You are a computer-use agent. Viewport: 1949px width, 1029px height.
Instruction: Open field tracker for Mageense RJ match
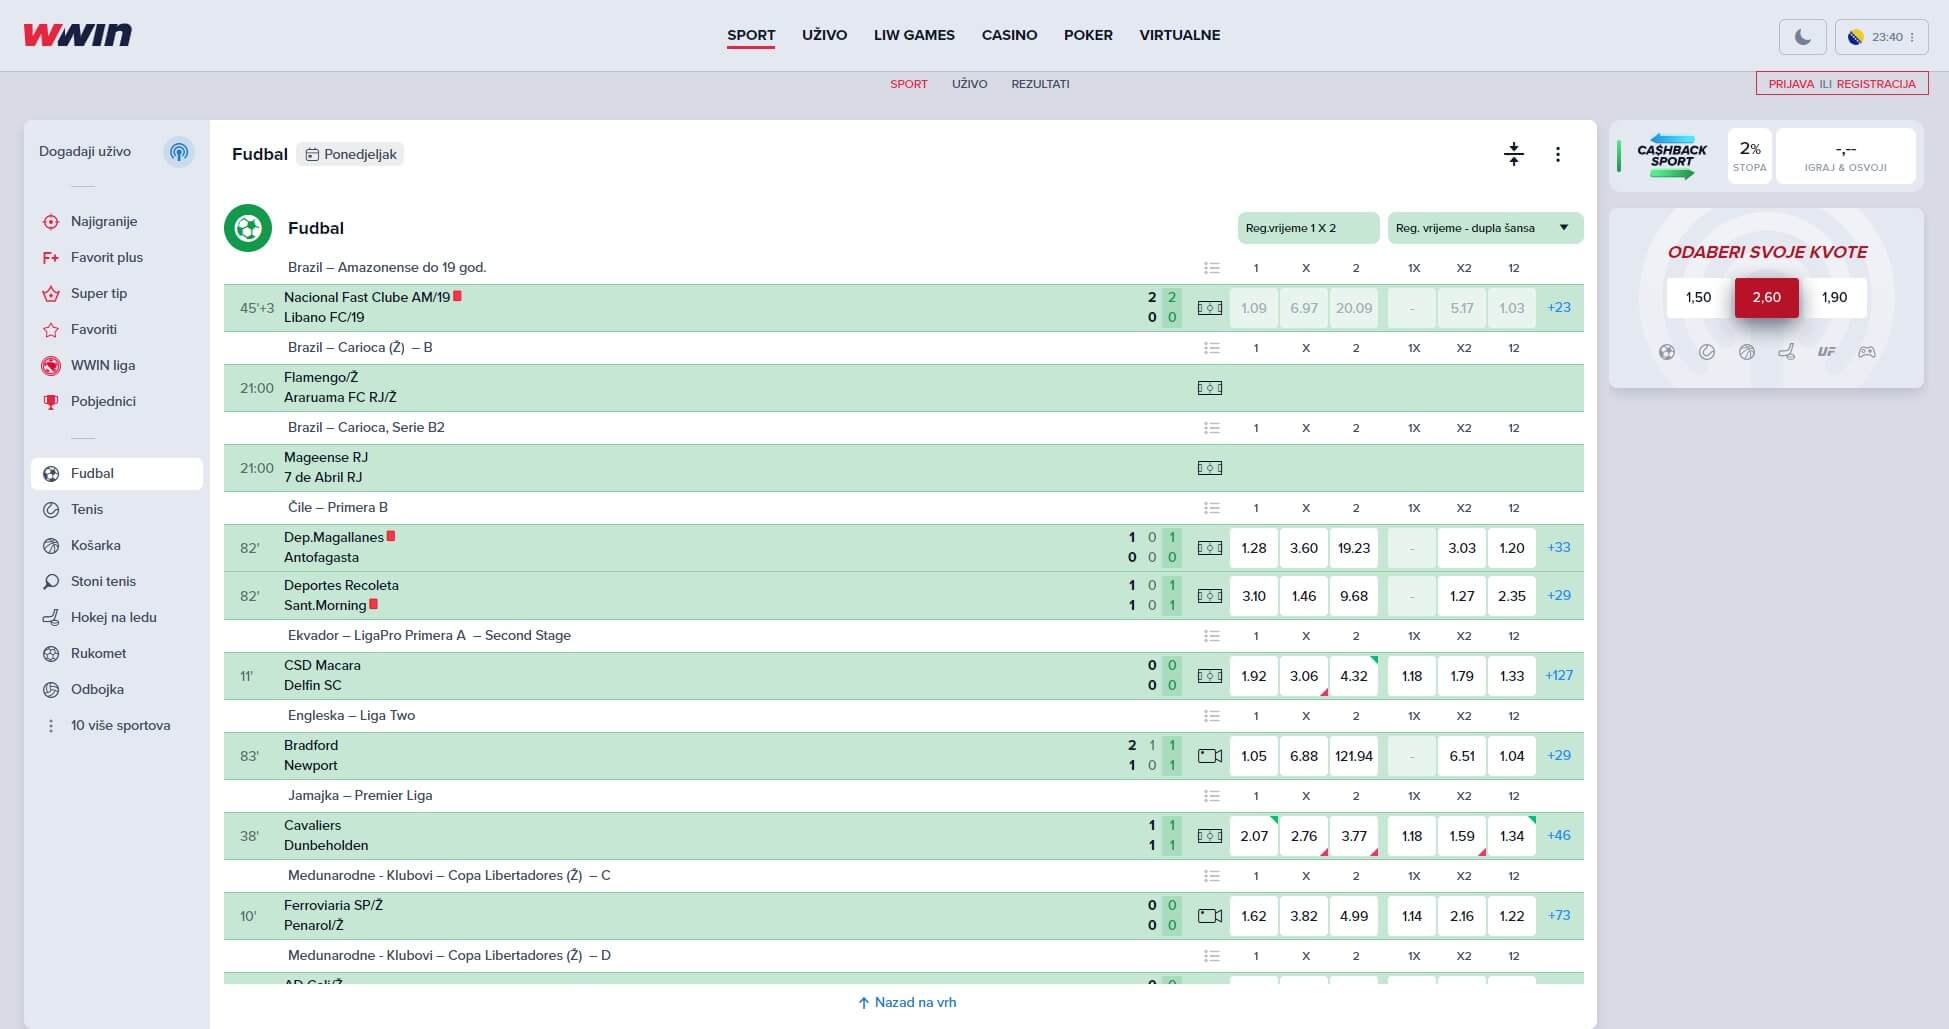(x=1210, y=468)
